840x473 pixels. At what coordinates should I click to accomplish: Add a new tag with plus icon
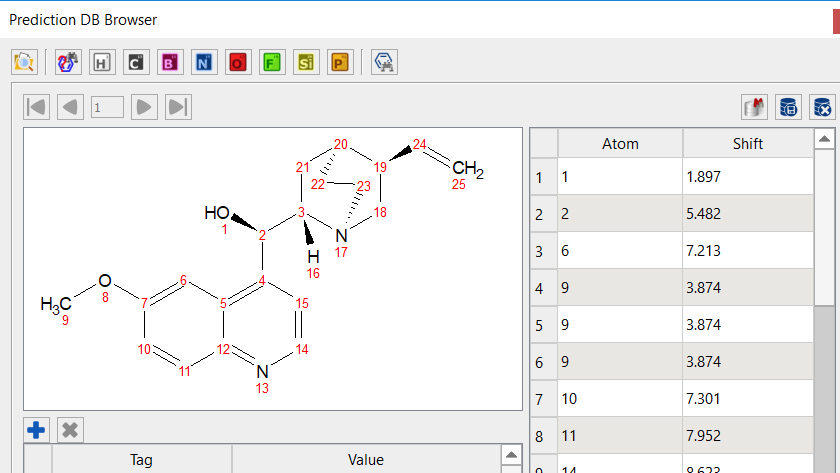[x=36, y=430]
